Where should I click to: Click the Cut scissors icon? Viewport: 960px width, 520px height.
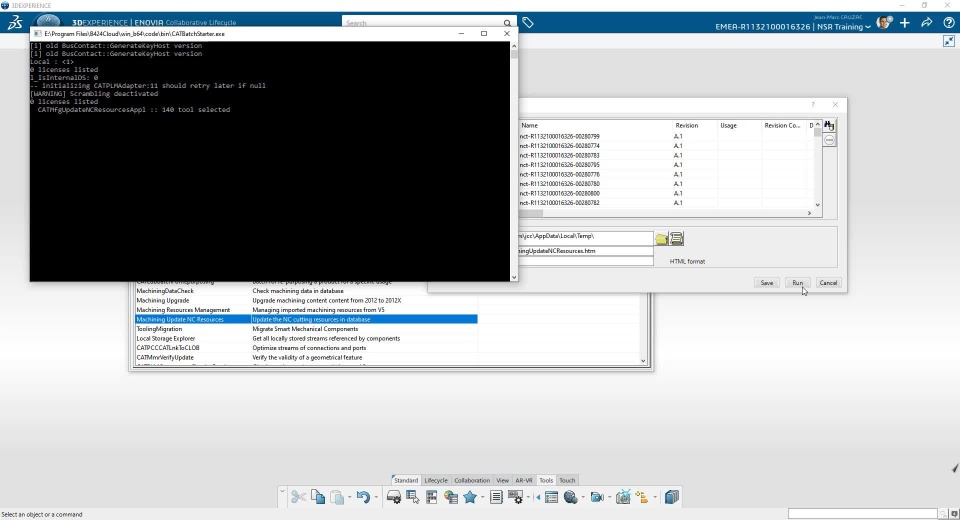tap(298, 497)
